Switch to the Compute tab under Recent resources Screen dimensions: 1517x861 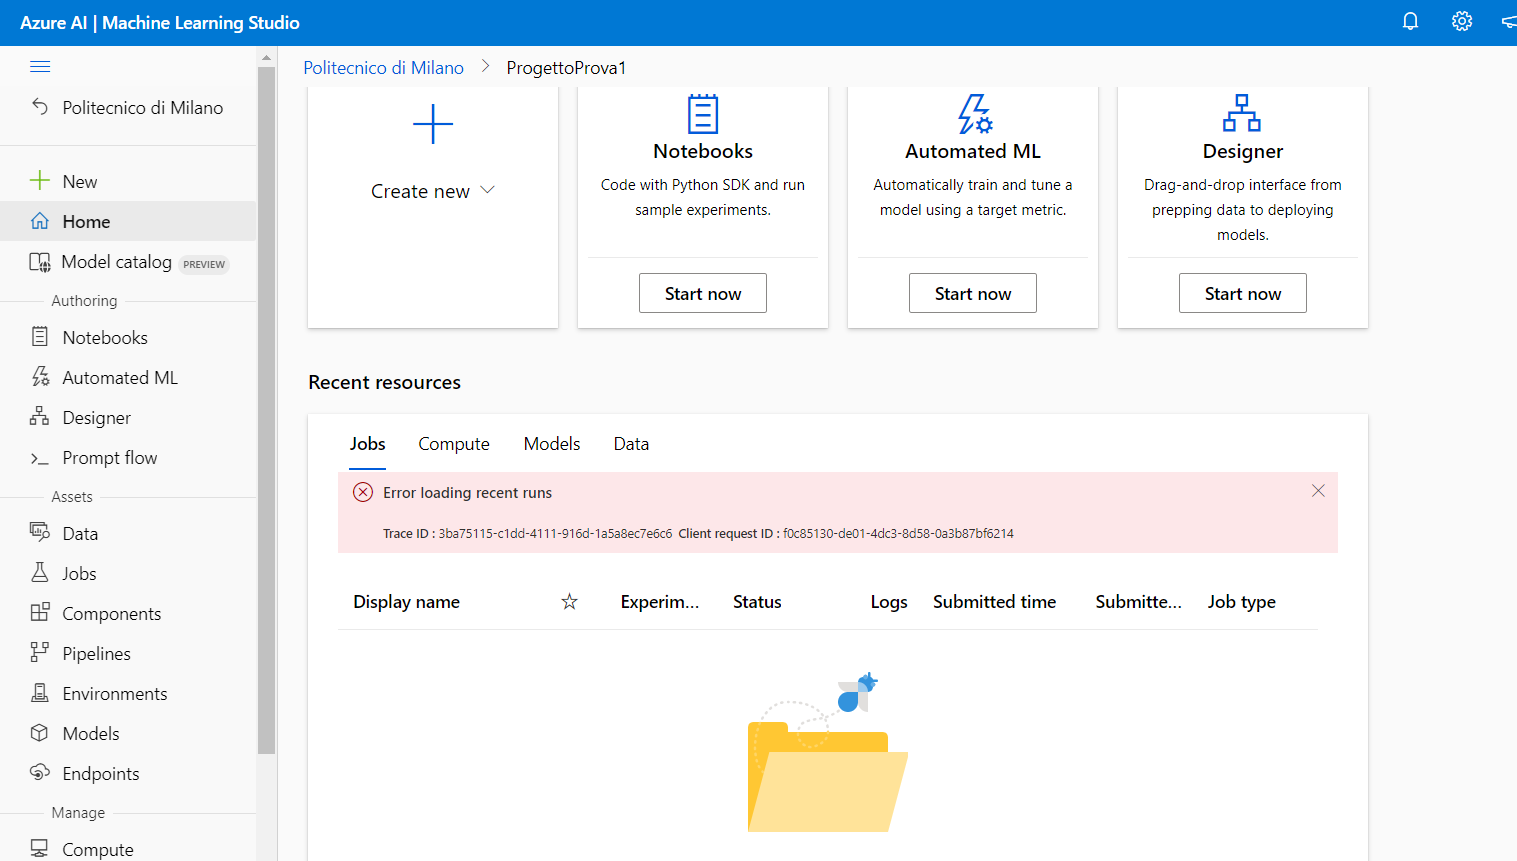tap(454, 443)
